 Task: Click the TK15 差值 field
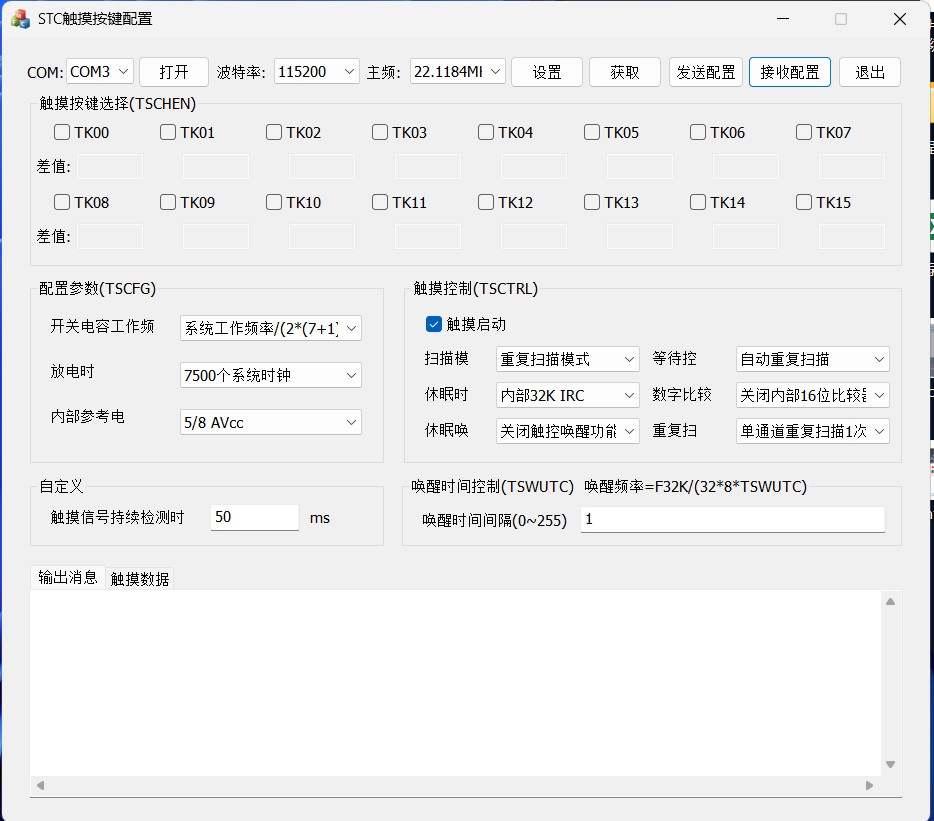(x=852, y=237)
